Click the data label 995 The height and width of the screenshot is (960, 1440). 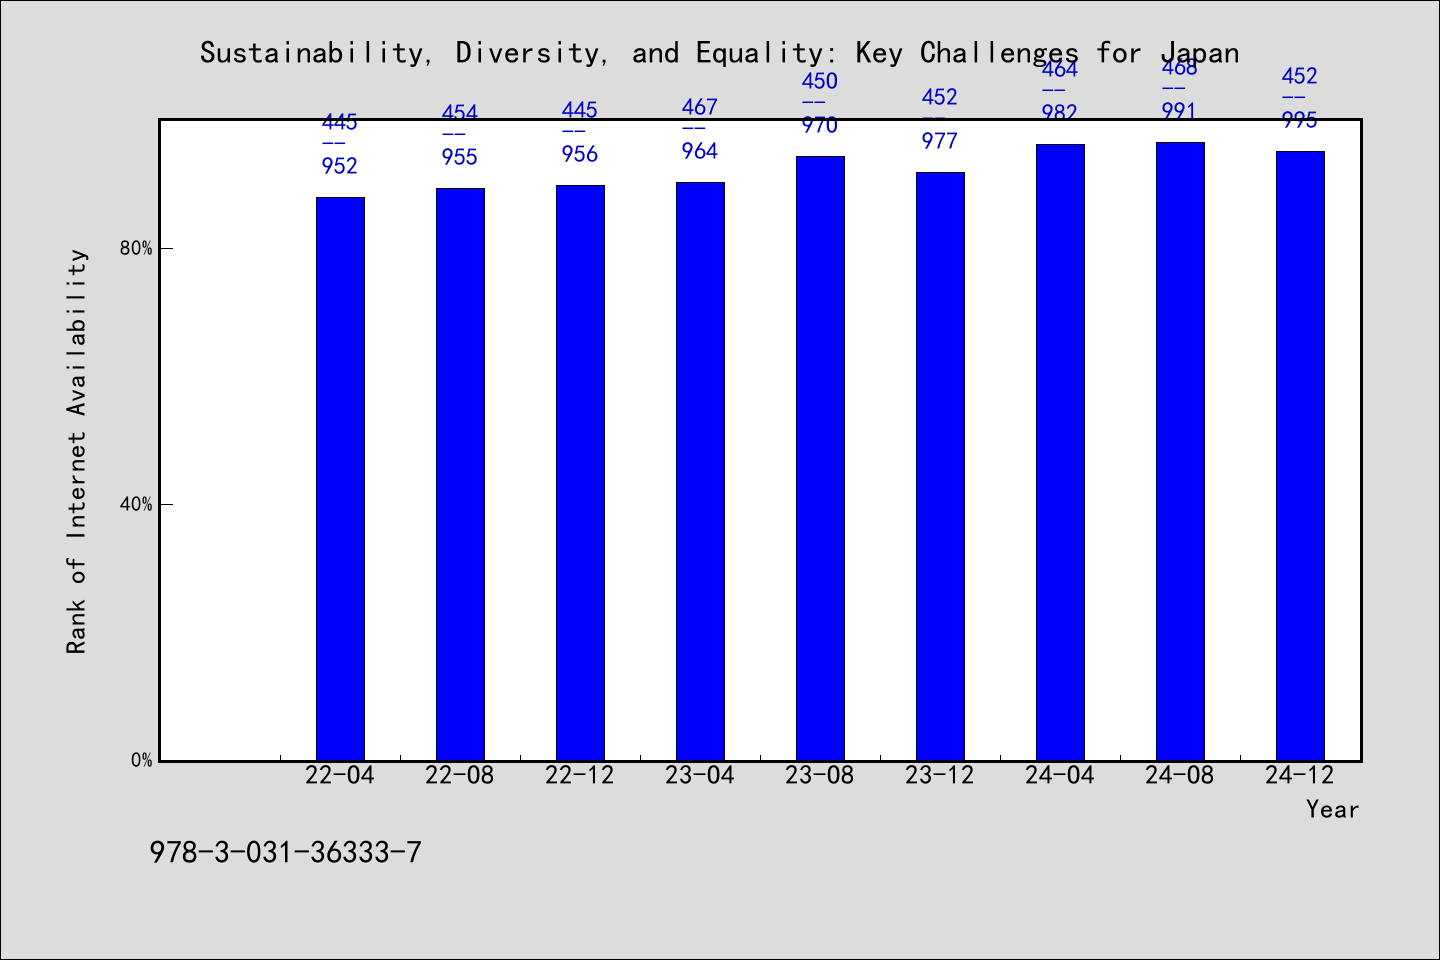pyautogui.click(x=1300, y=120)
